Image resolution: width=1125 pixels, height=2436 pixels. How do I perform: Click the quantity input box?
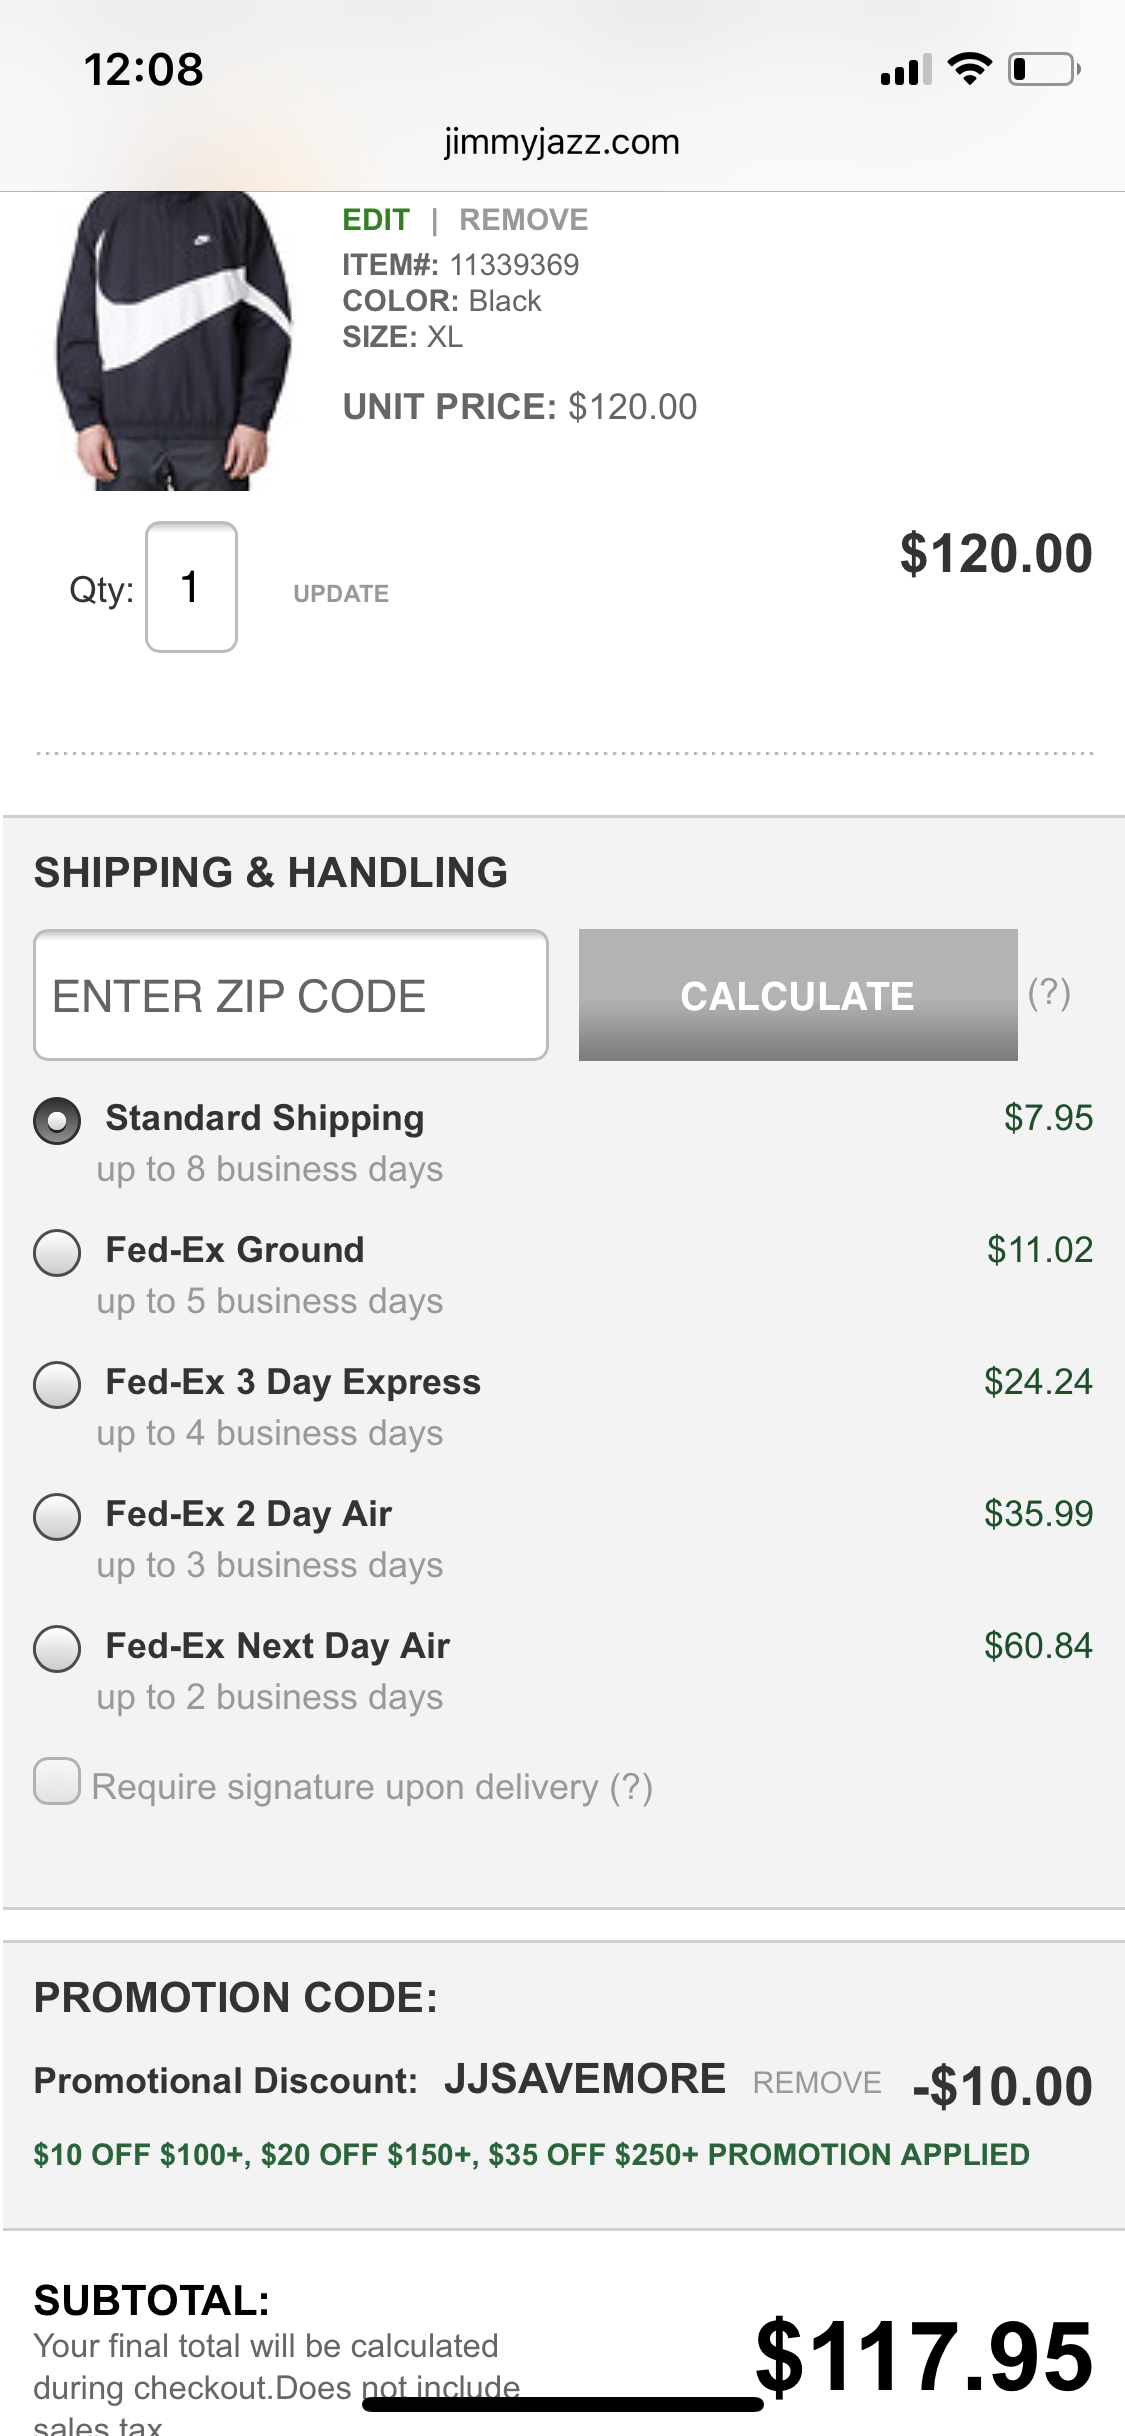(x=191, y=587)
